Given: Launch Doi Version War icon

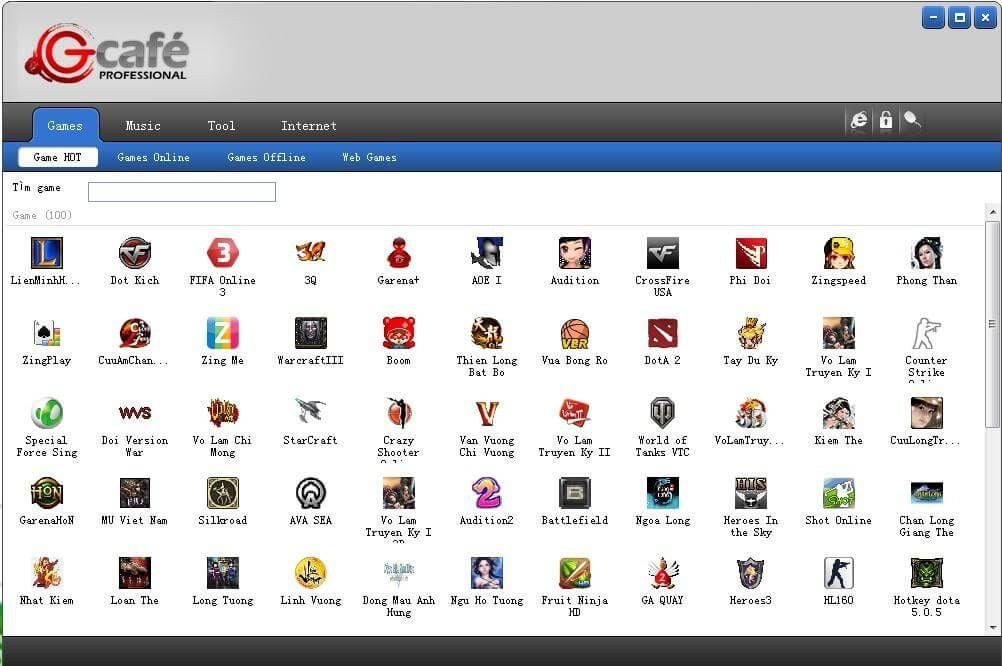Looking at the screenshot, I should click(x=135, y=413).
